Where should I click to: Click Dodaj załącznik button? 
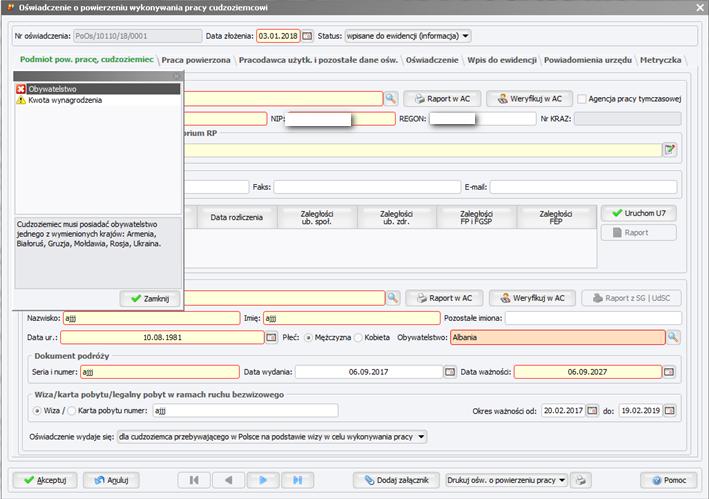pyautogui.click(x=396, y=480)
